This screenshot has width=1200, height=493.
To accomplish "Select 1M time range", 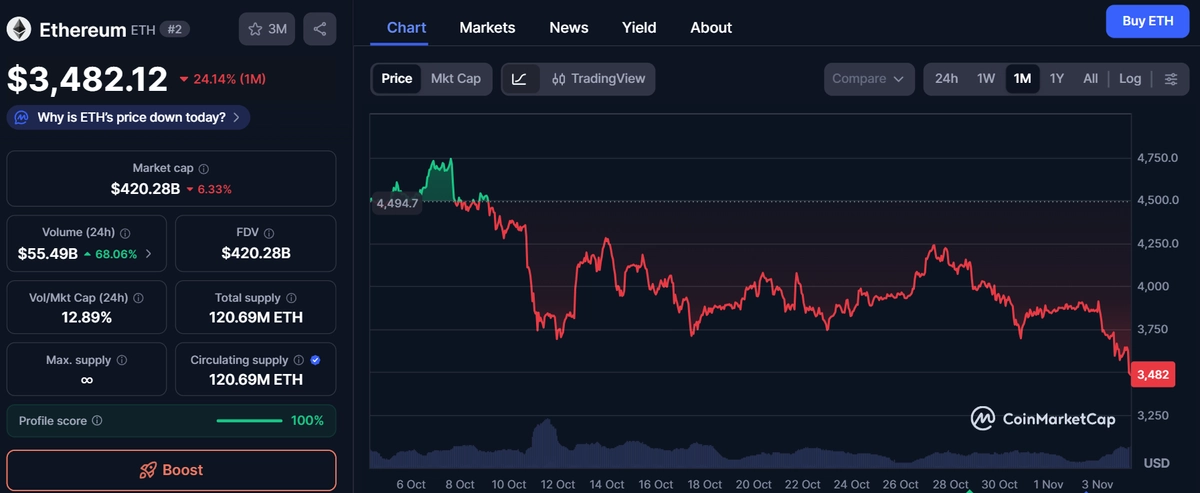I will [1022, 79].
